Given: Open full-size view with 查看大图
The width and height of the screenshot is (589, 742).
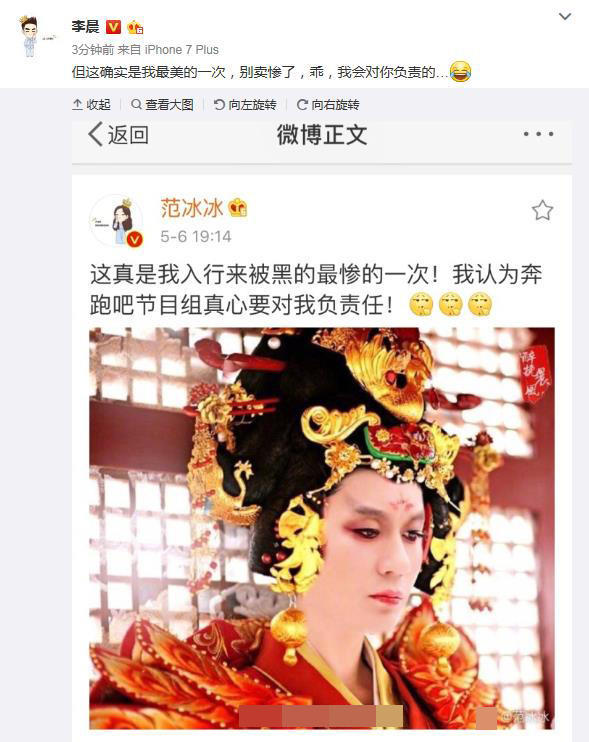Looking at the screenshot, I should pos(162,105).
